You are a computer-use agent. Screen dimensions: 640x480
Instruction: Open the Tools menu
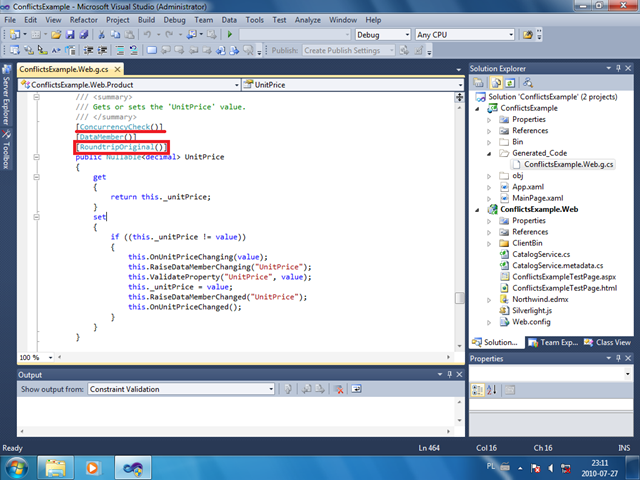click(254, 20)
